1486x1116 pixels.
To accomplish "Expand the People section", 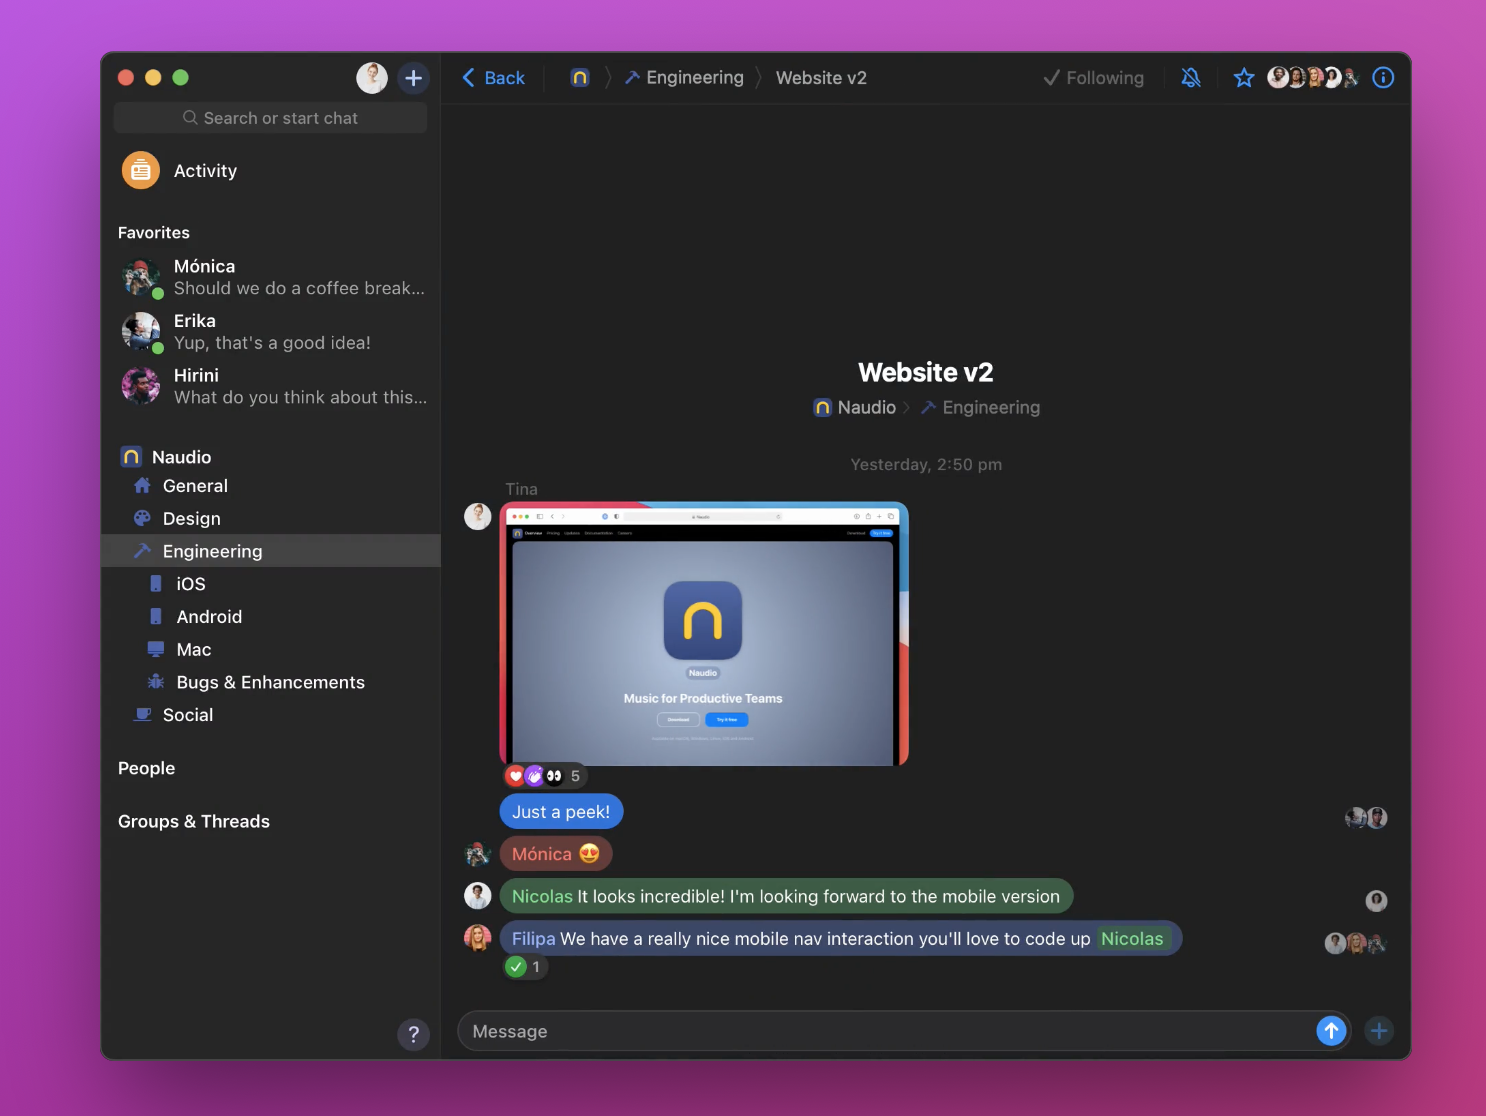I will point(147,768).
